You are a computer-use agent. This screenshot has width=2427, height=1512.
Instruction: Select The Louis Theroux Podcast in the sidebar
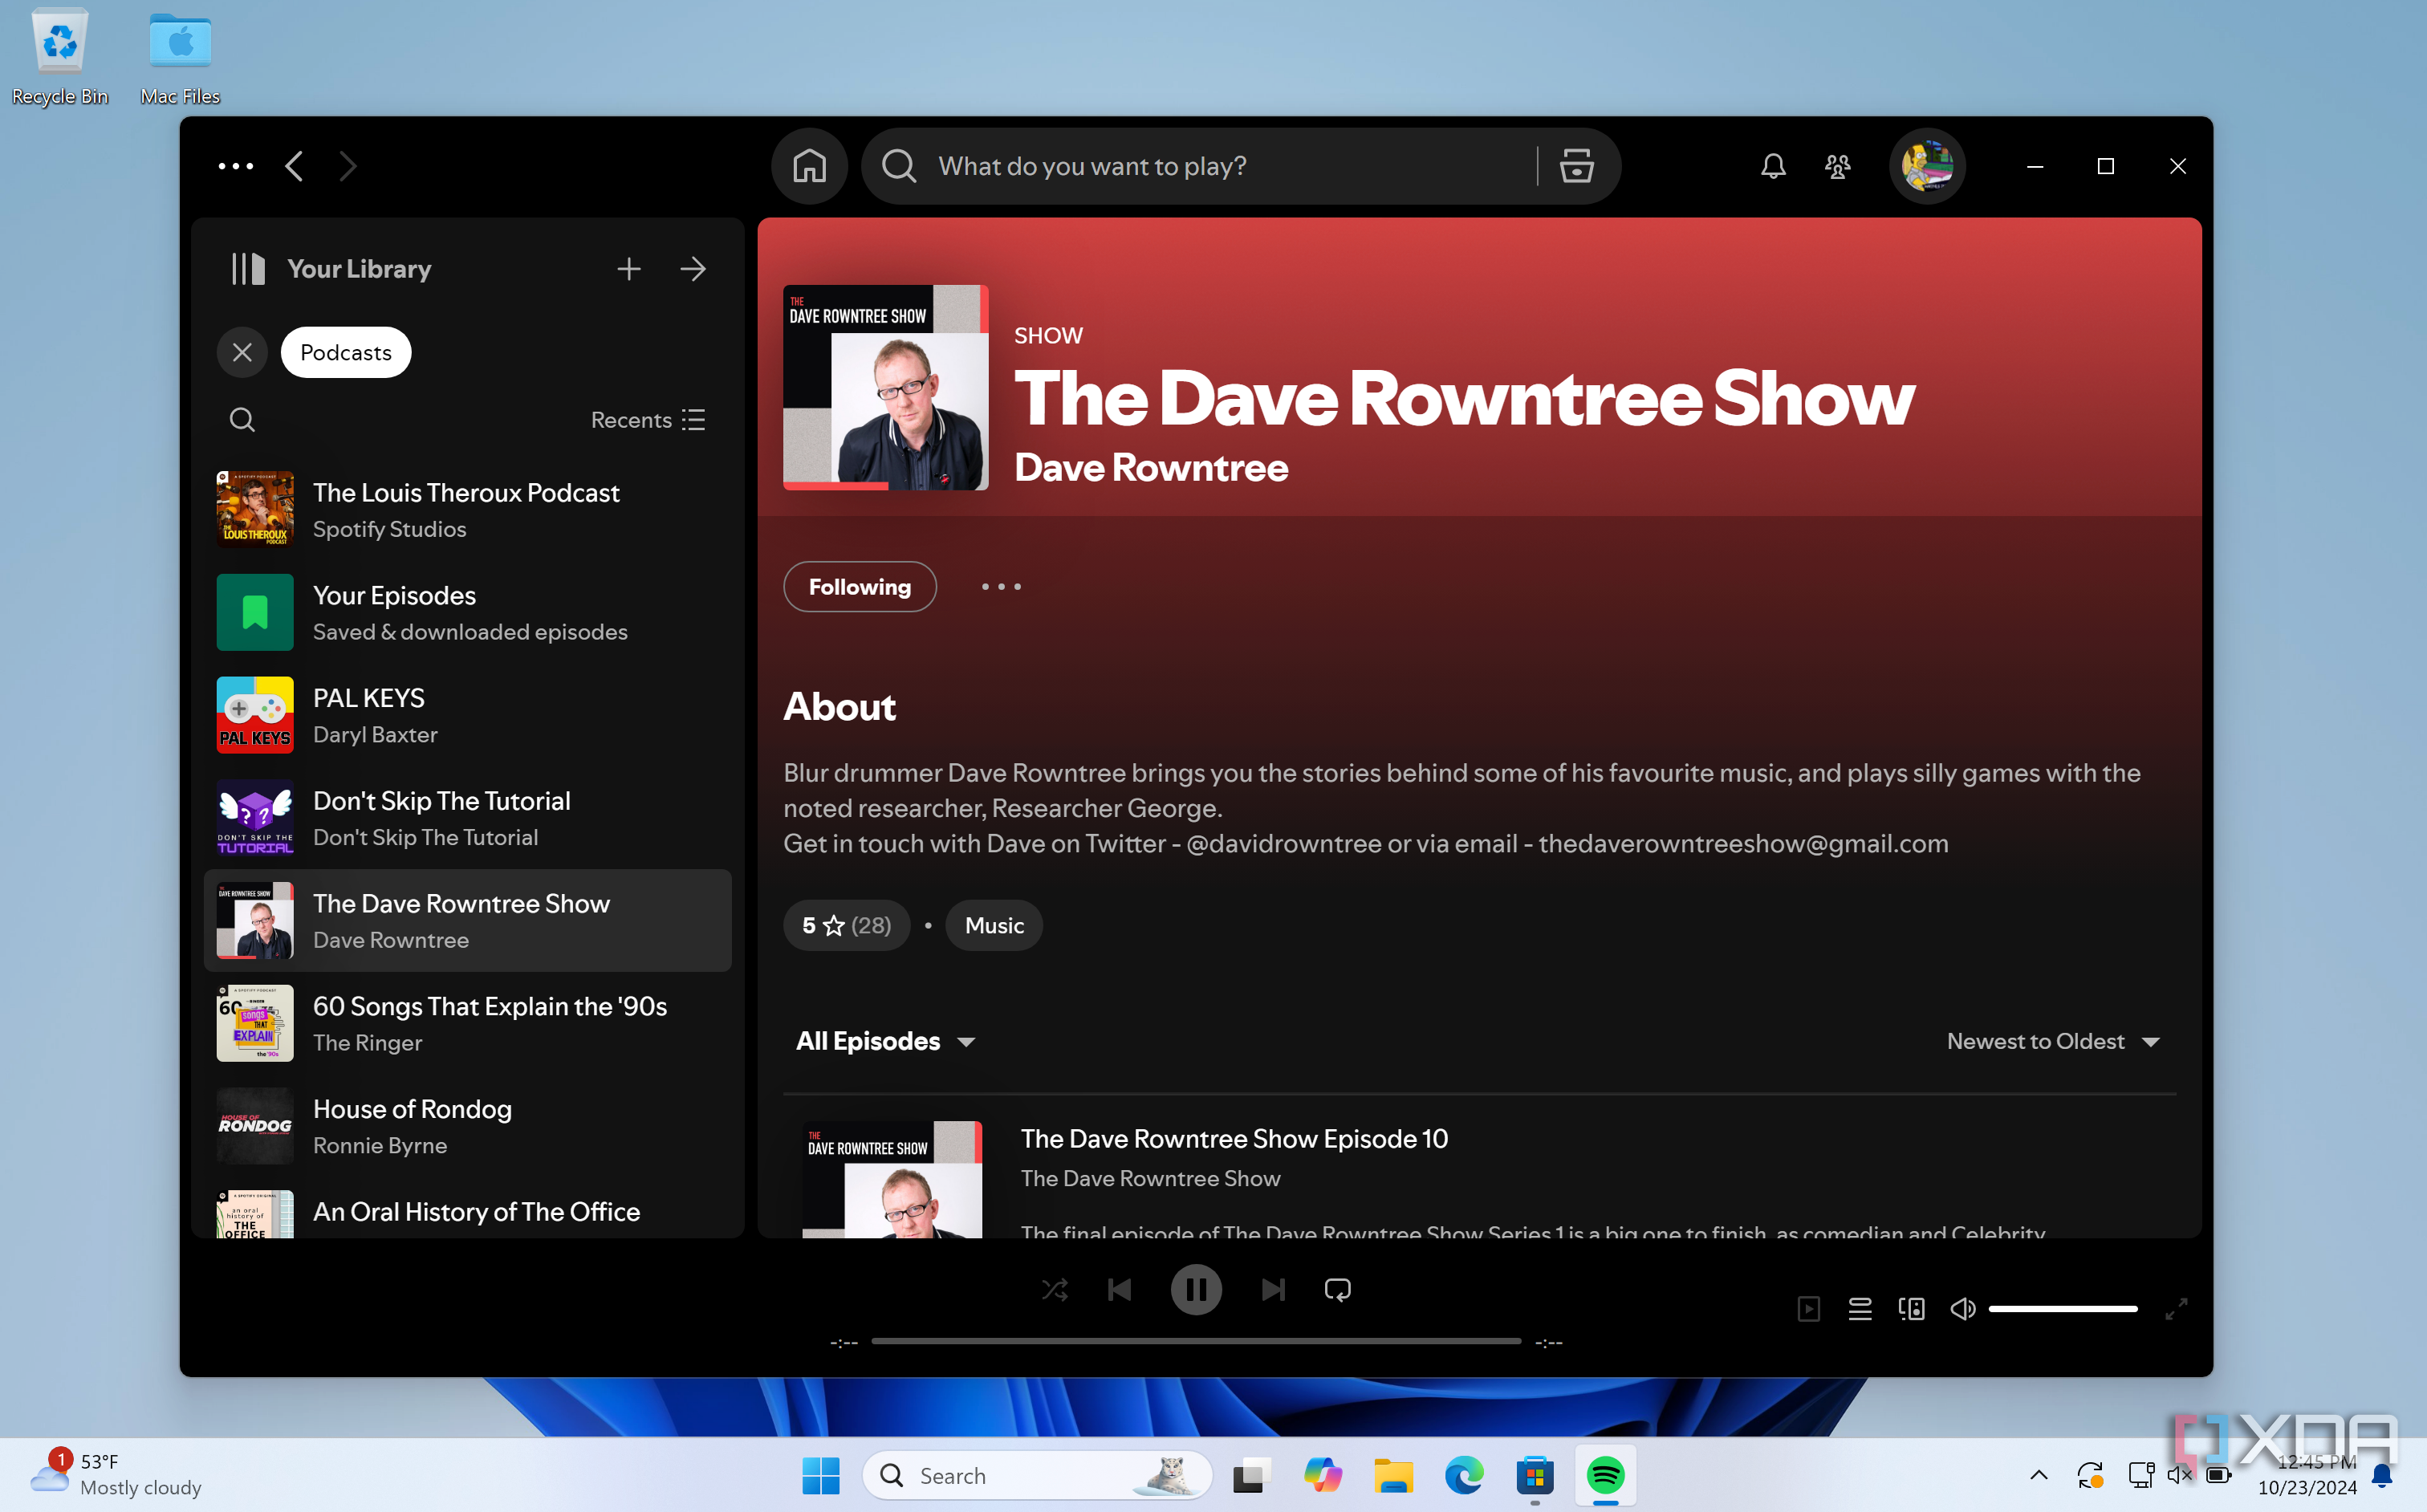click(x=466, y=509)
